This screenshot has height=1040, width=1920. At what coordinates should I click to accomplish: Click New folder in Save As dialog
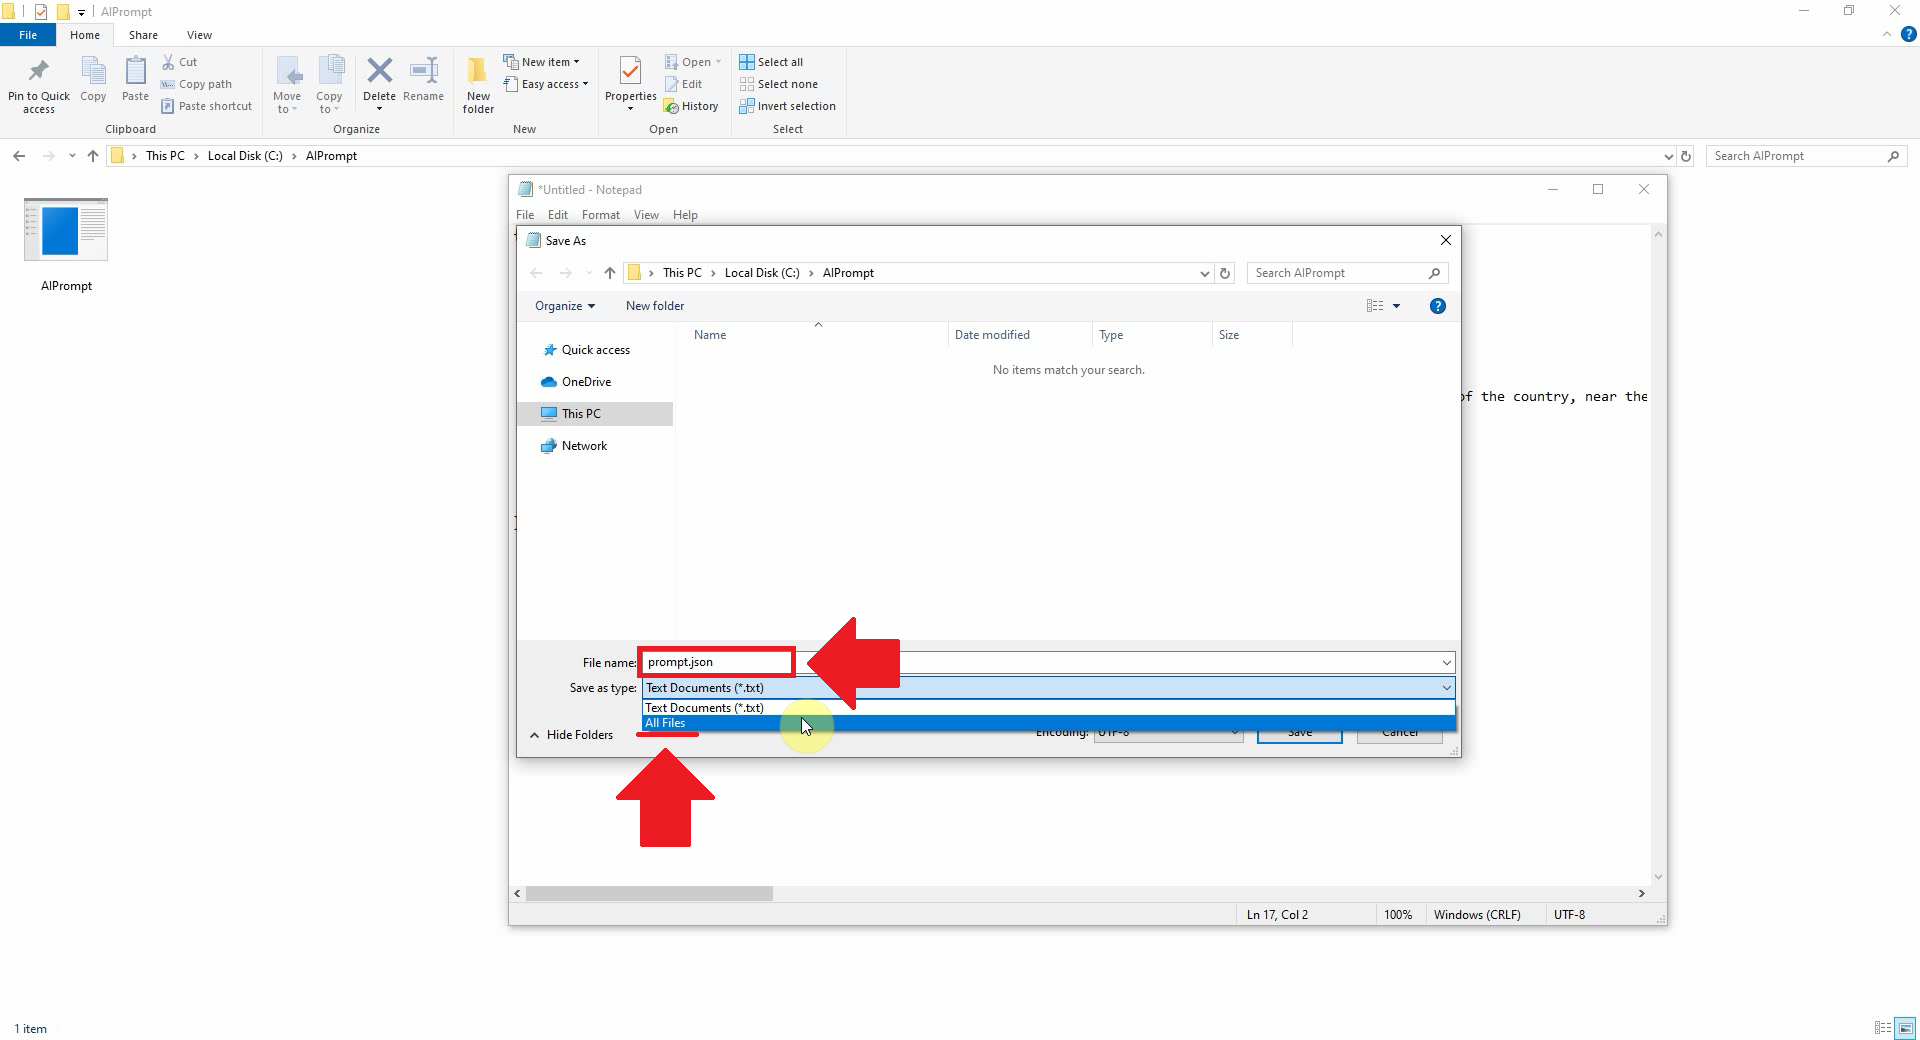655,306
